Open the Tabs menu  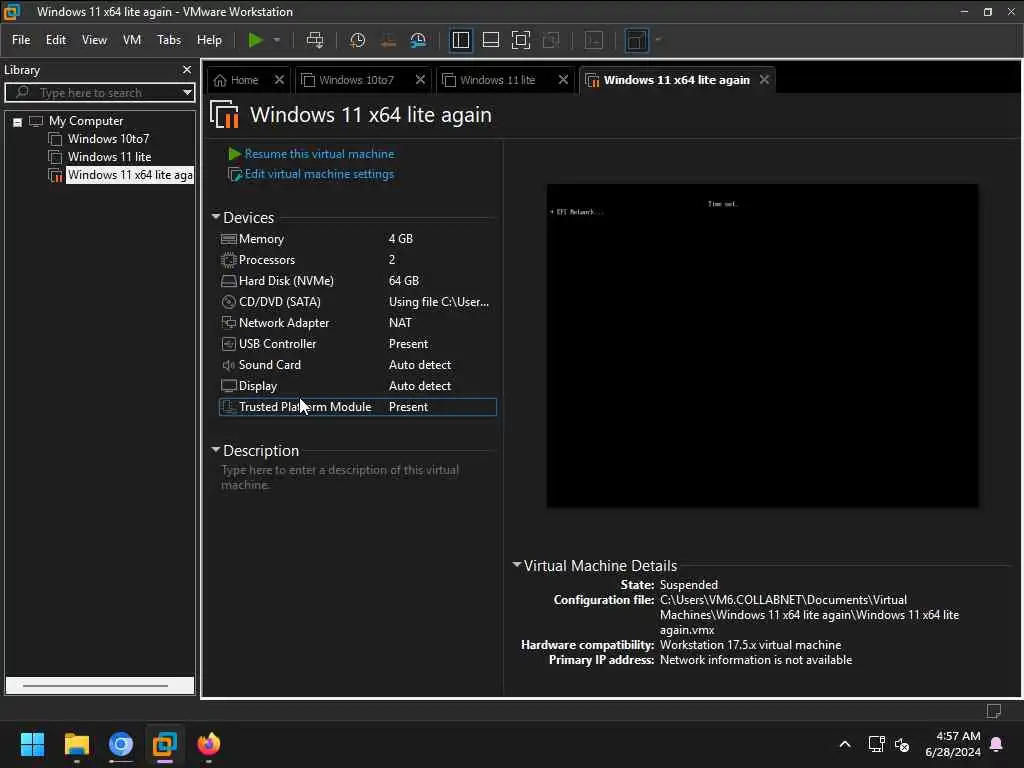[168, 40]
